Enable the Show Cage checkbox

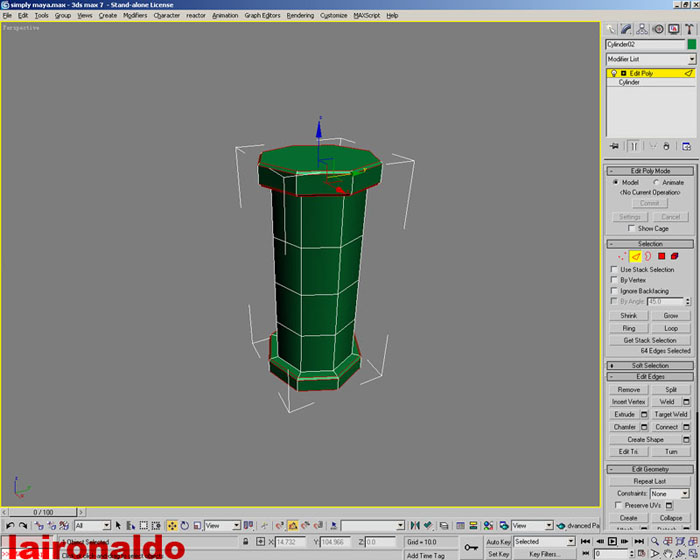click(630, 228)
